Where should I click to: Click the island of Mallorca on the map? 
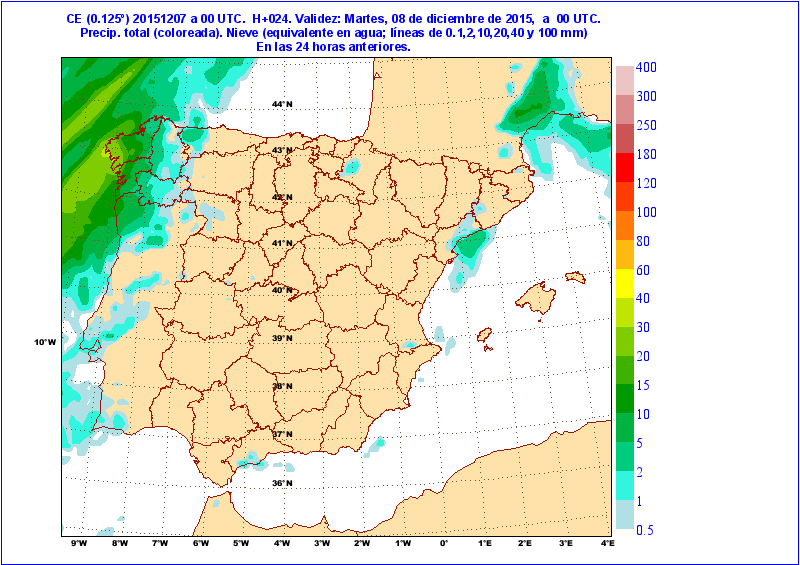(536, 299)
